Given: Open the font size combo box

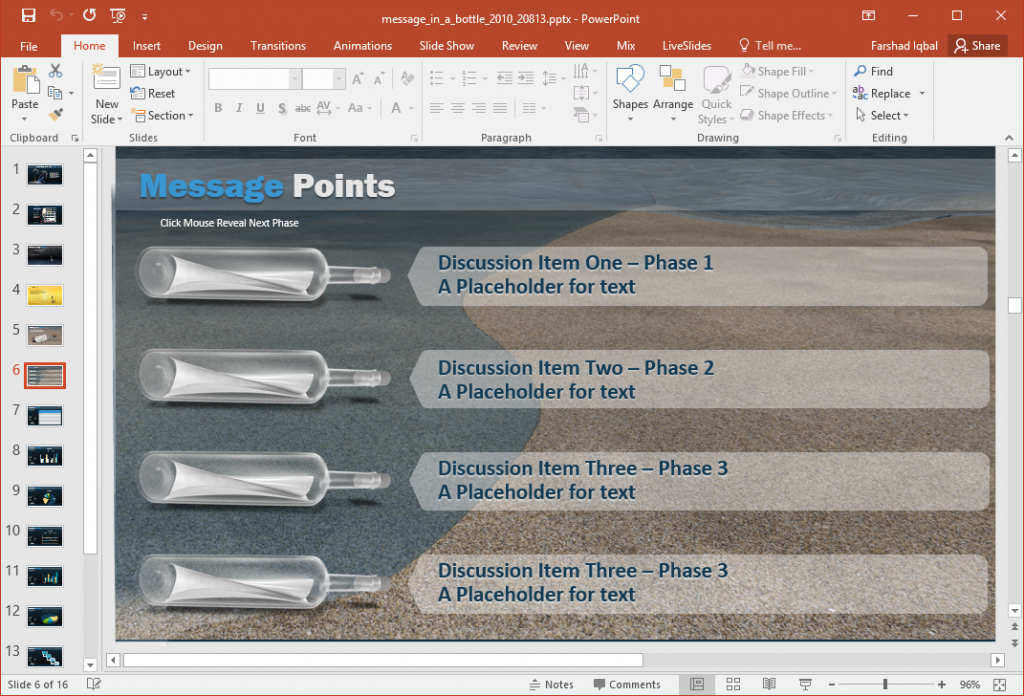Looking at the screenshot, I should pyautogui.click(x=323, y=79).
